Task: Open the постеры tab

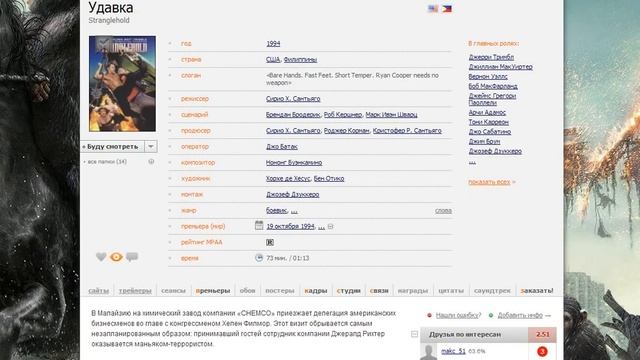Action: coord(280,291)
